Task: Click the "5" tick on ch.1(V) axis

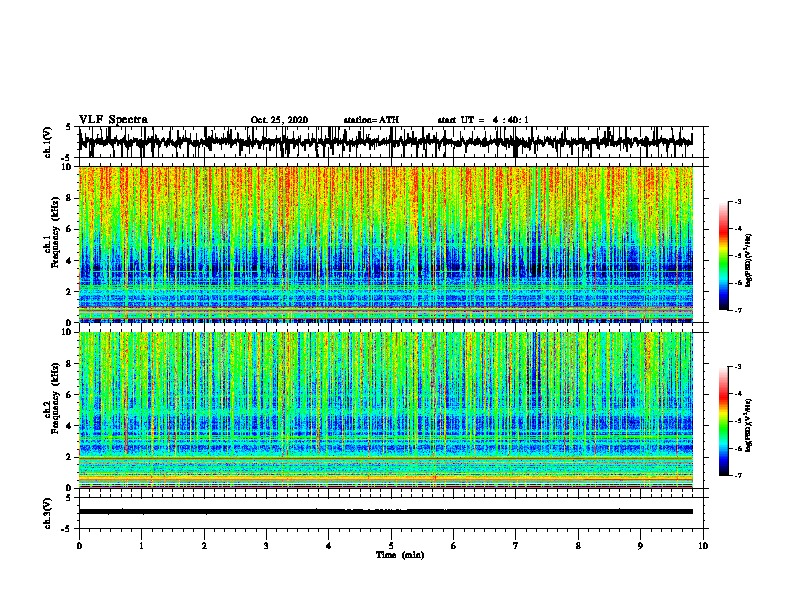Action: (68, 127)
